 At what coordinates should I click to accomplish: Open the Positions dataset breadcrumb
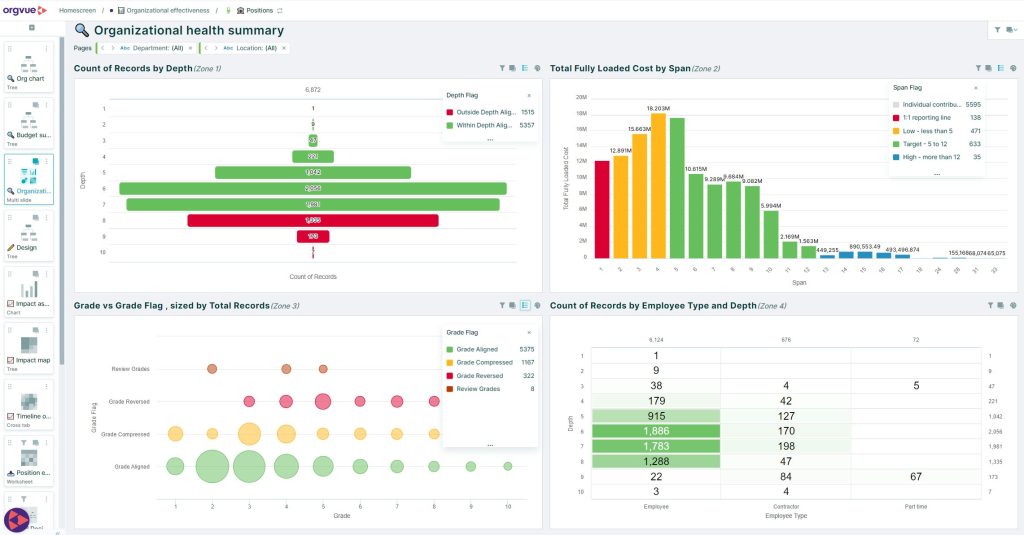point(255,10)
